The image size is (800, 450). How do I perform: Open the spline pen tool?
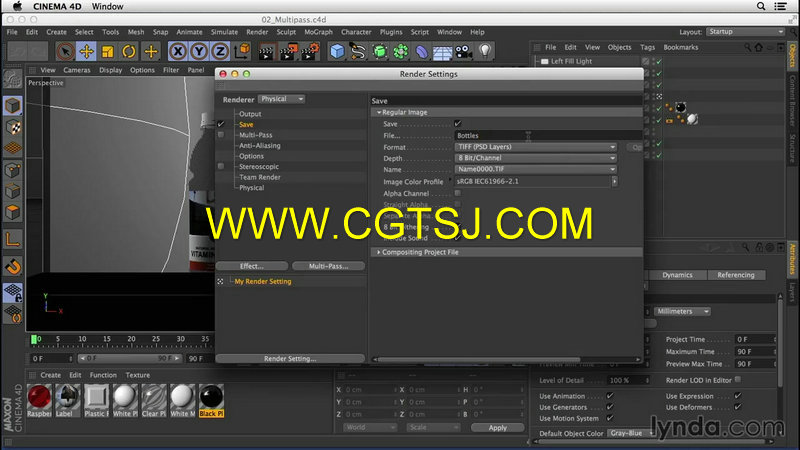pos(358,52)
